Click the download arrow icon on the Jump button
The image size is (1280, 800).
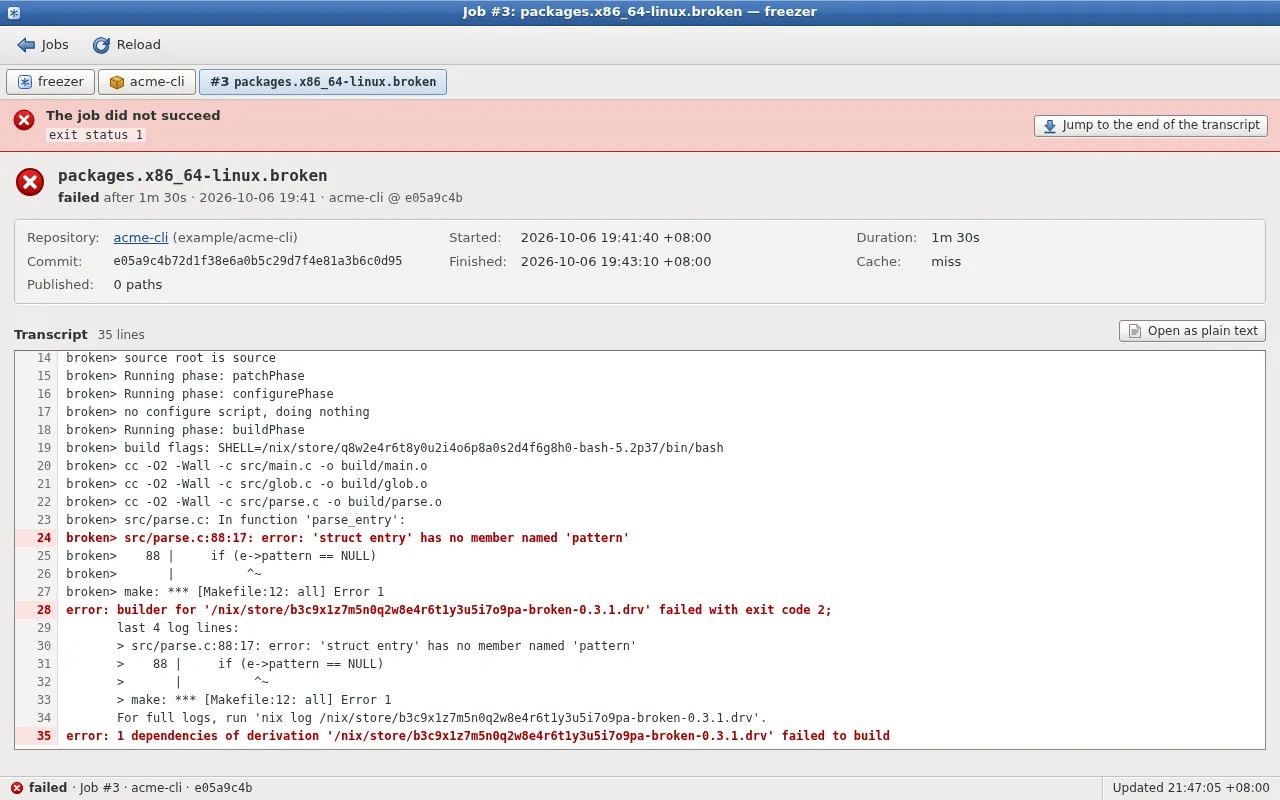click(x=1049, y=126)
